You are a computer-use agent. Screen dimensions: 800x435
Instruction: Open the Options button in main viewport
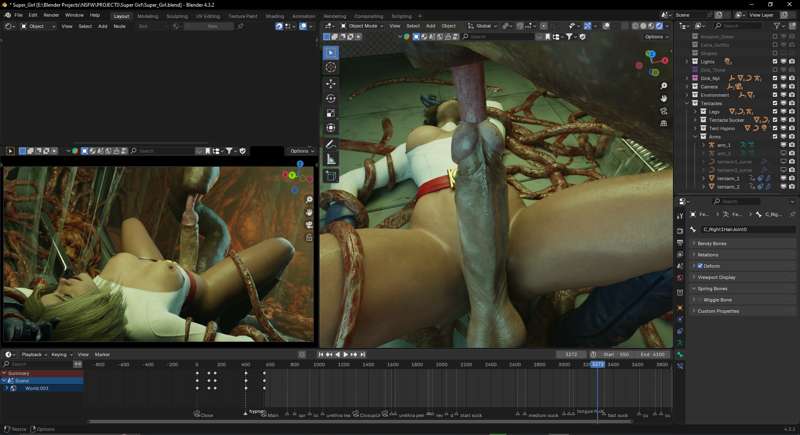point(655,37)
